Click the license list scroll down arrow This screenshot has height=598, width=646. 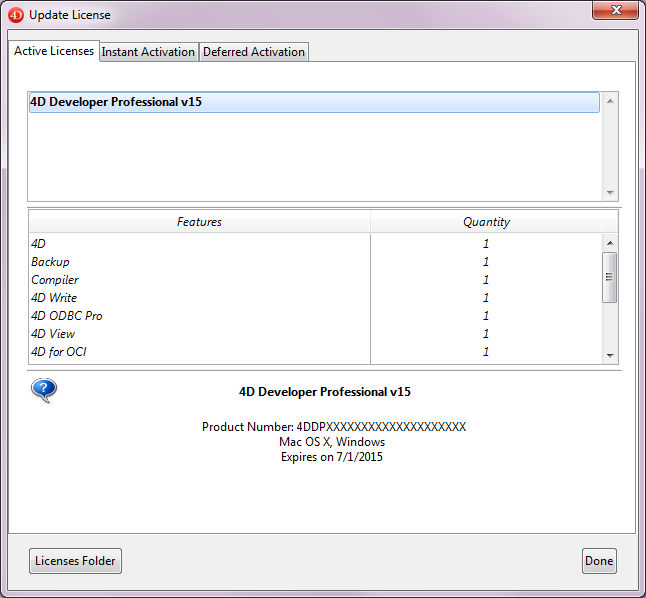click(x=611, y=193)
